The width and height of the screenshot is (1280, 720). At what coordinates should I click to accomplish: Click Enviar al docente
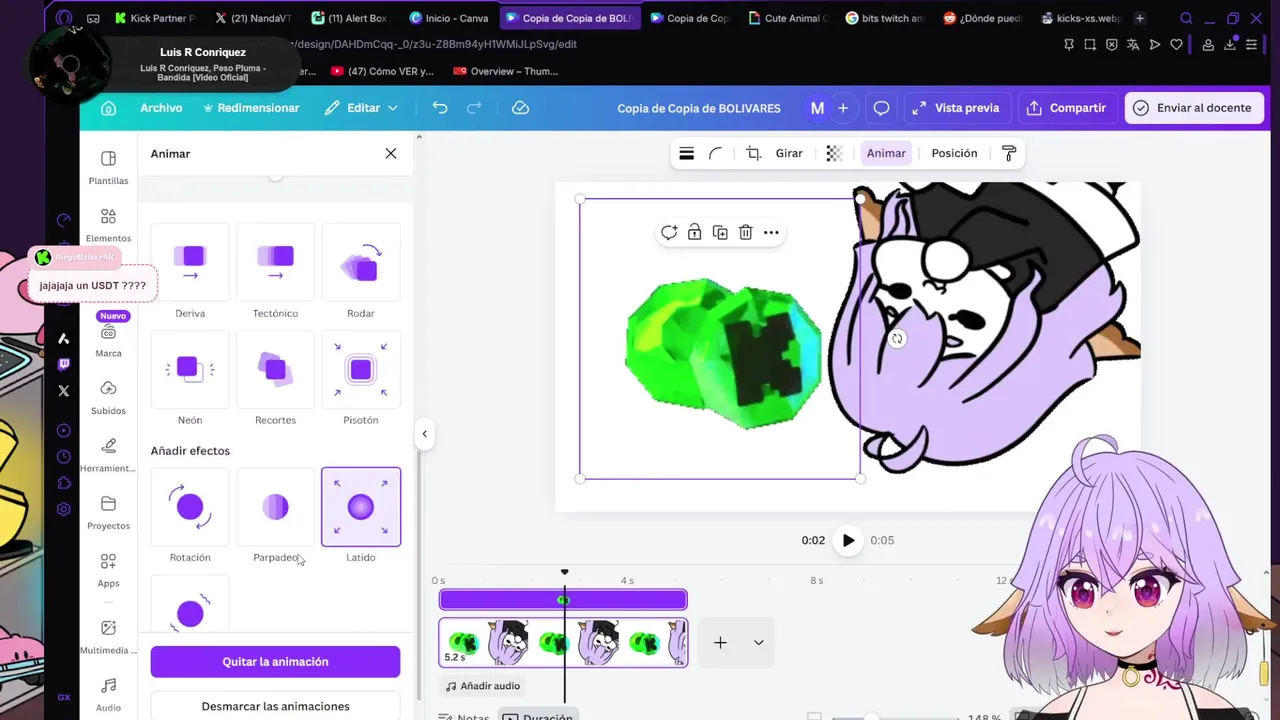pos(1192,108)
